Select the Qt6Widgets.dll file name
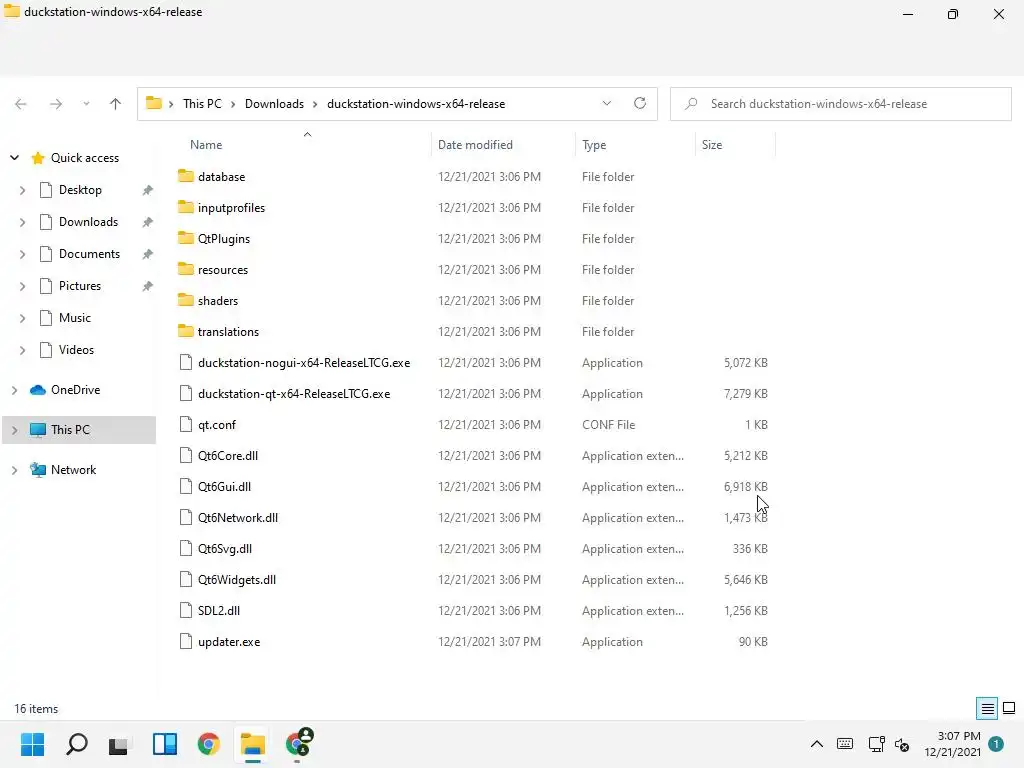This screenshot has width=1024, height=768. pyautogui.click(x=237, y=580)
